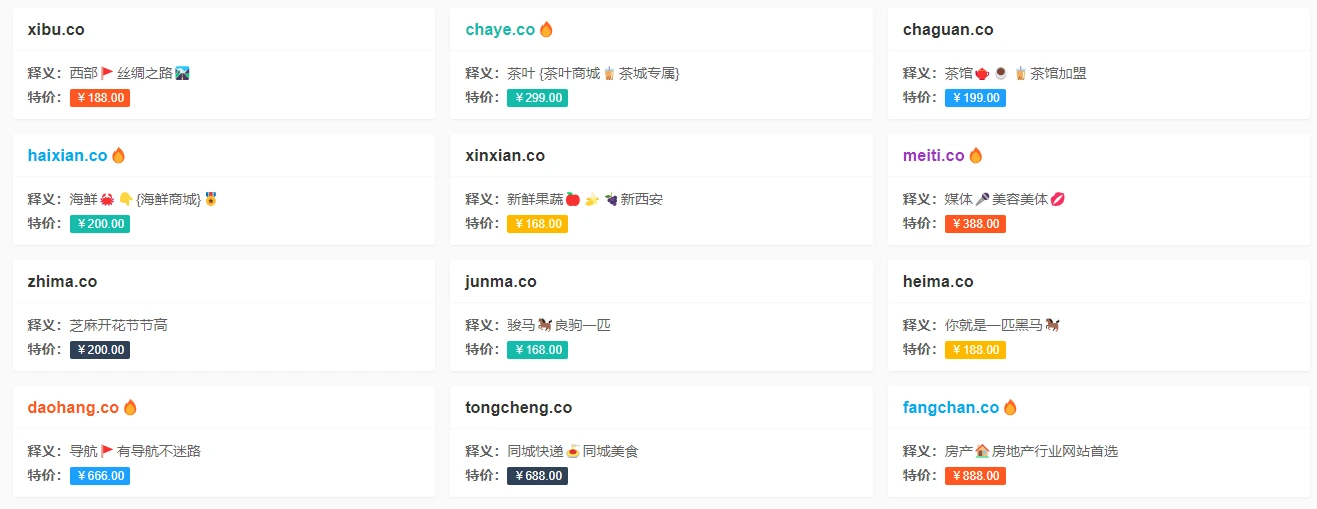The image size is (1317, 509).
Task: Open the xibu.co domain link
Action: click(x=56, y=30)
